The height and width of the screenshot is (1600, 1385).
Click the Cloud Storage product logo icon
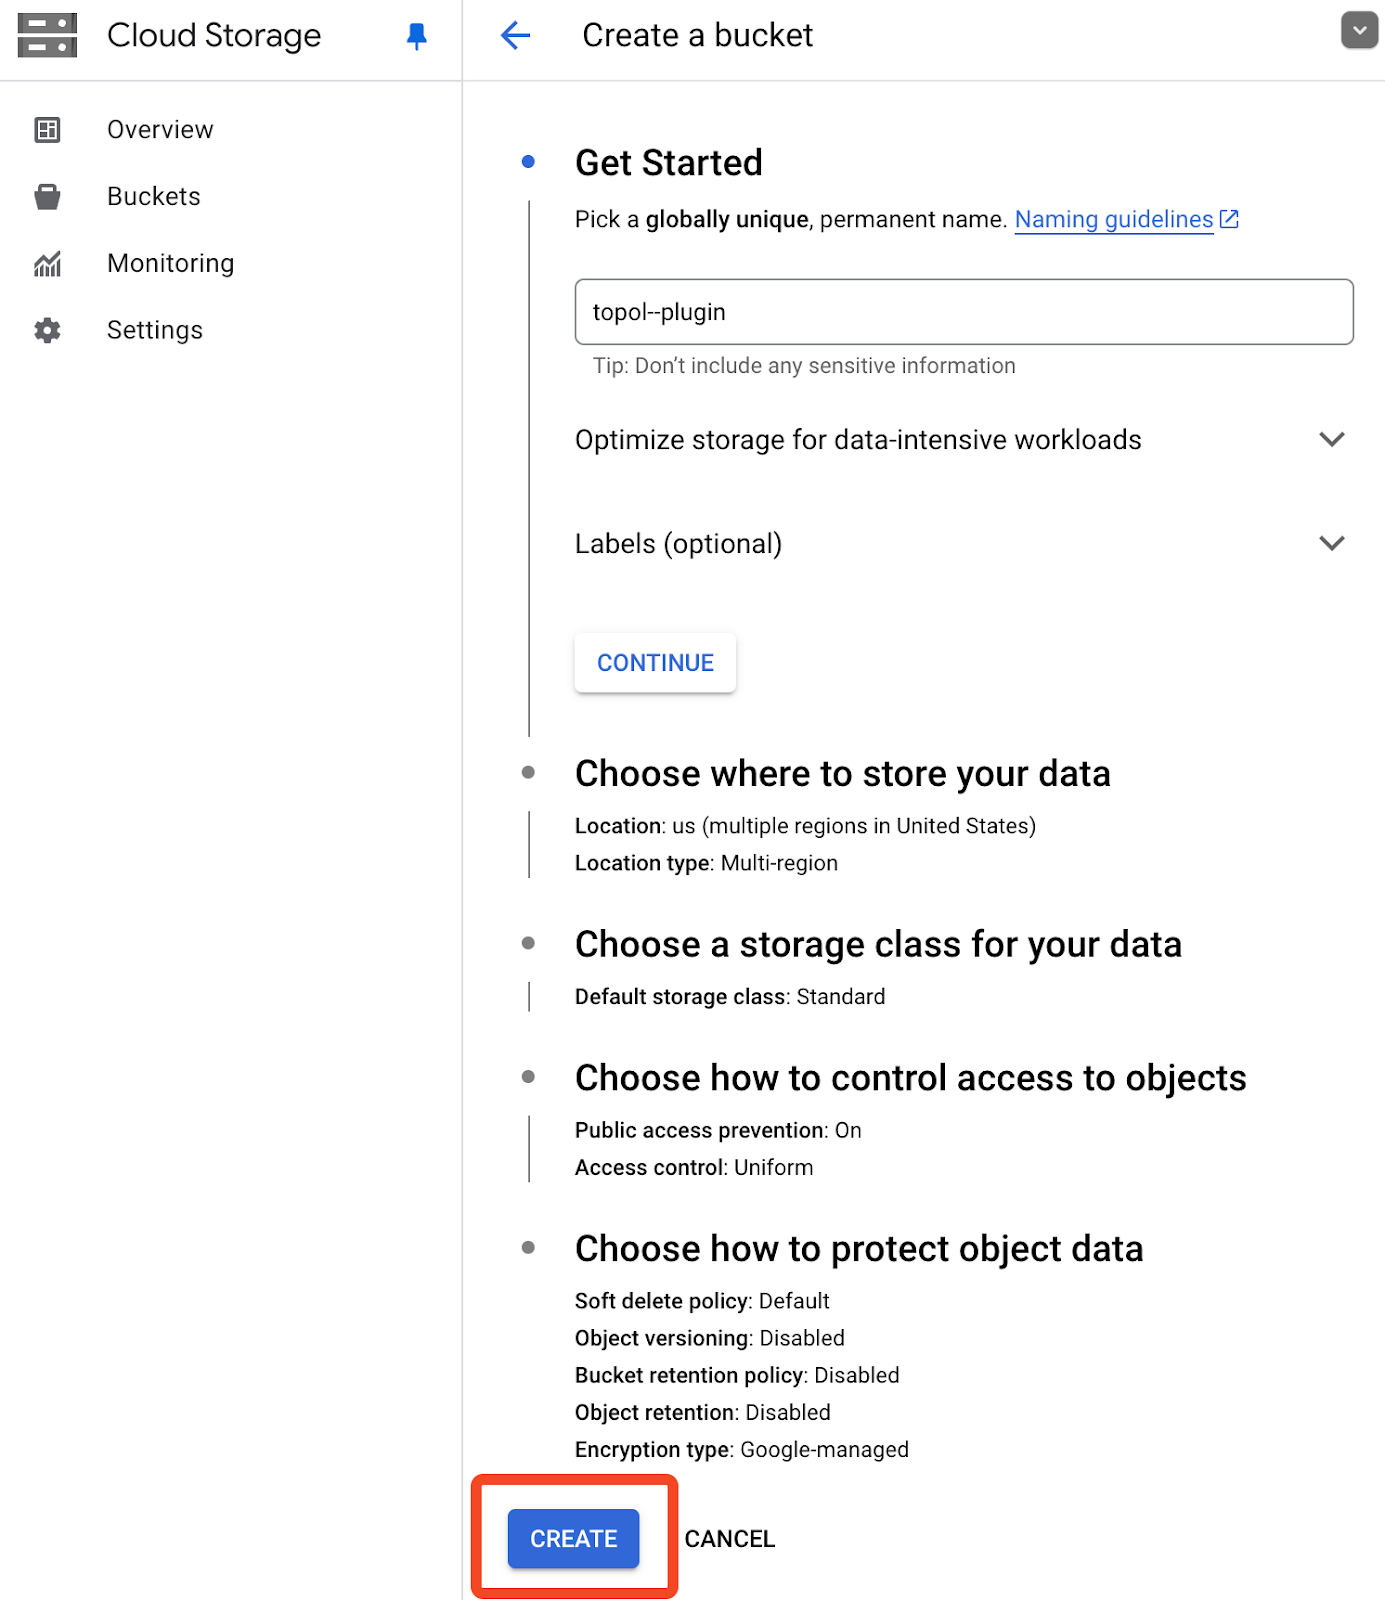point(47,36)
